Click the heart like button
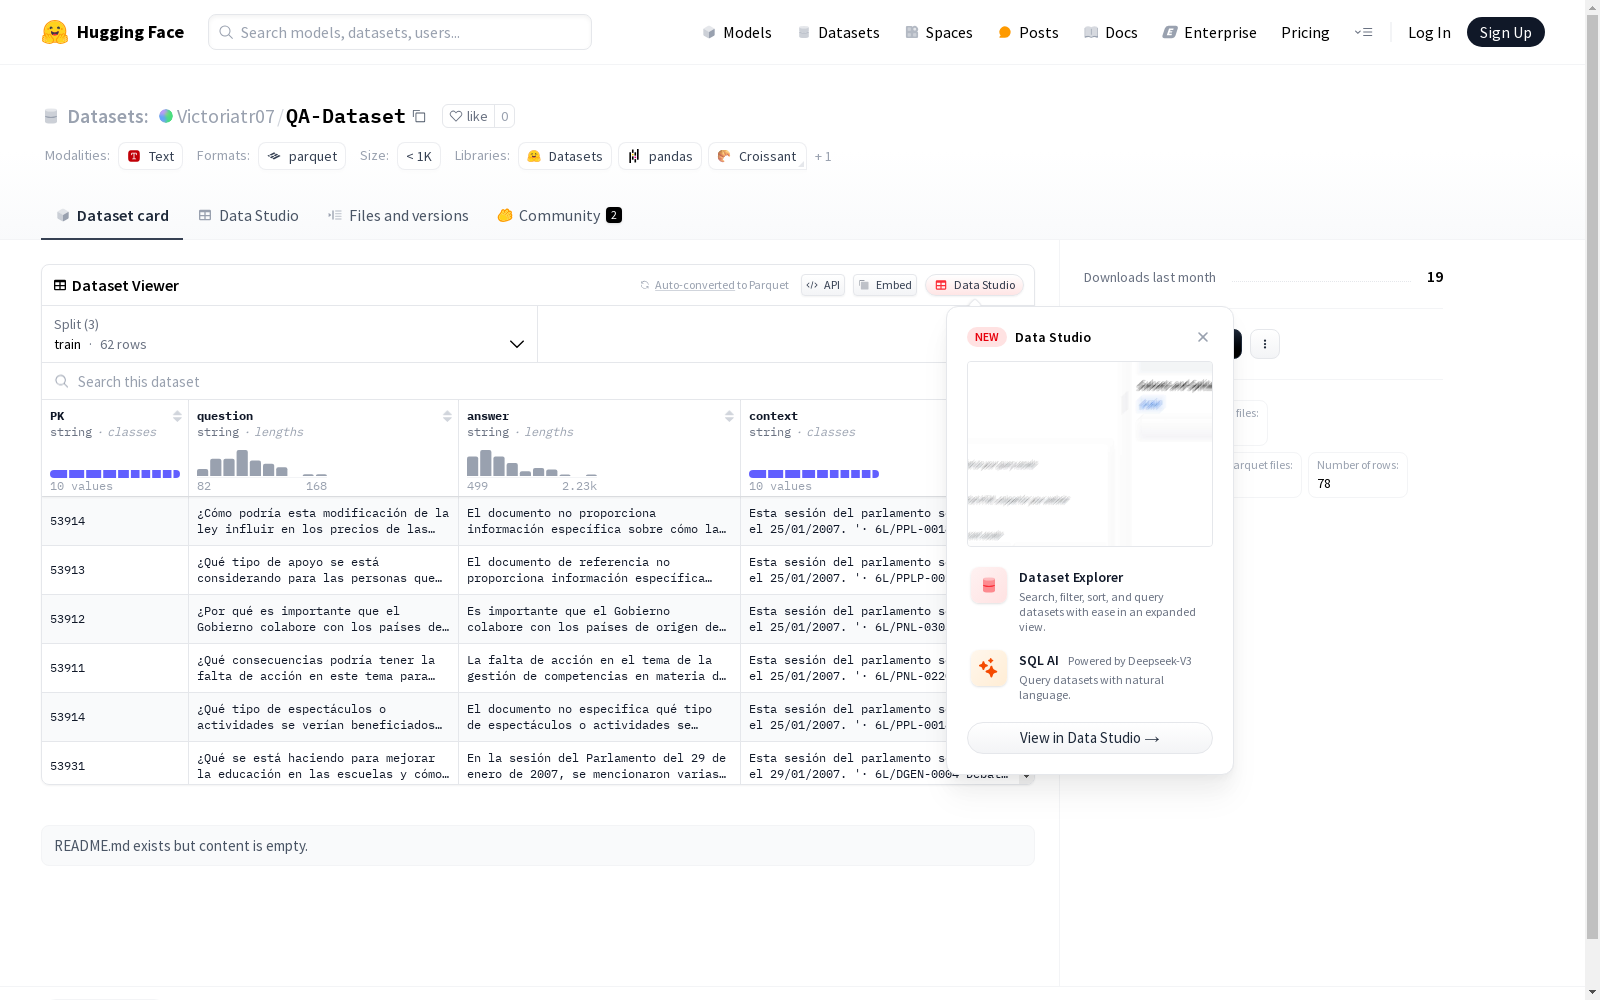This screenshot has width=1600, height=1000. (468, 116)
